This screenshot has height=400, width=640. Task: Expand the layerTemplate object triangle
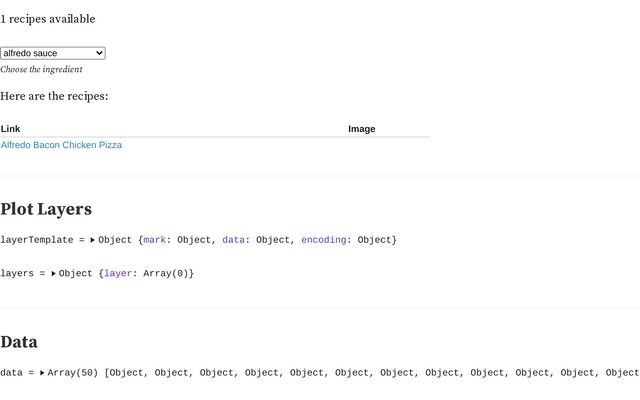[93, 240]
